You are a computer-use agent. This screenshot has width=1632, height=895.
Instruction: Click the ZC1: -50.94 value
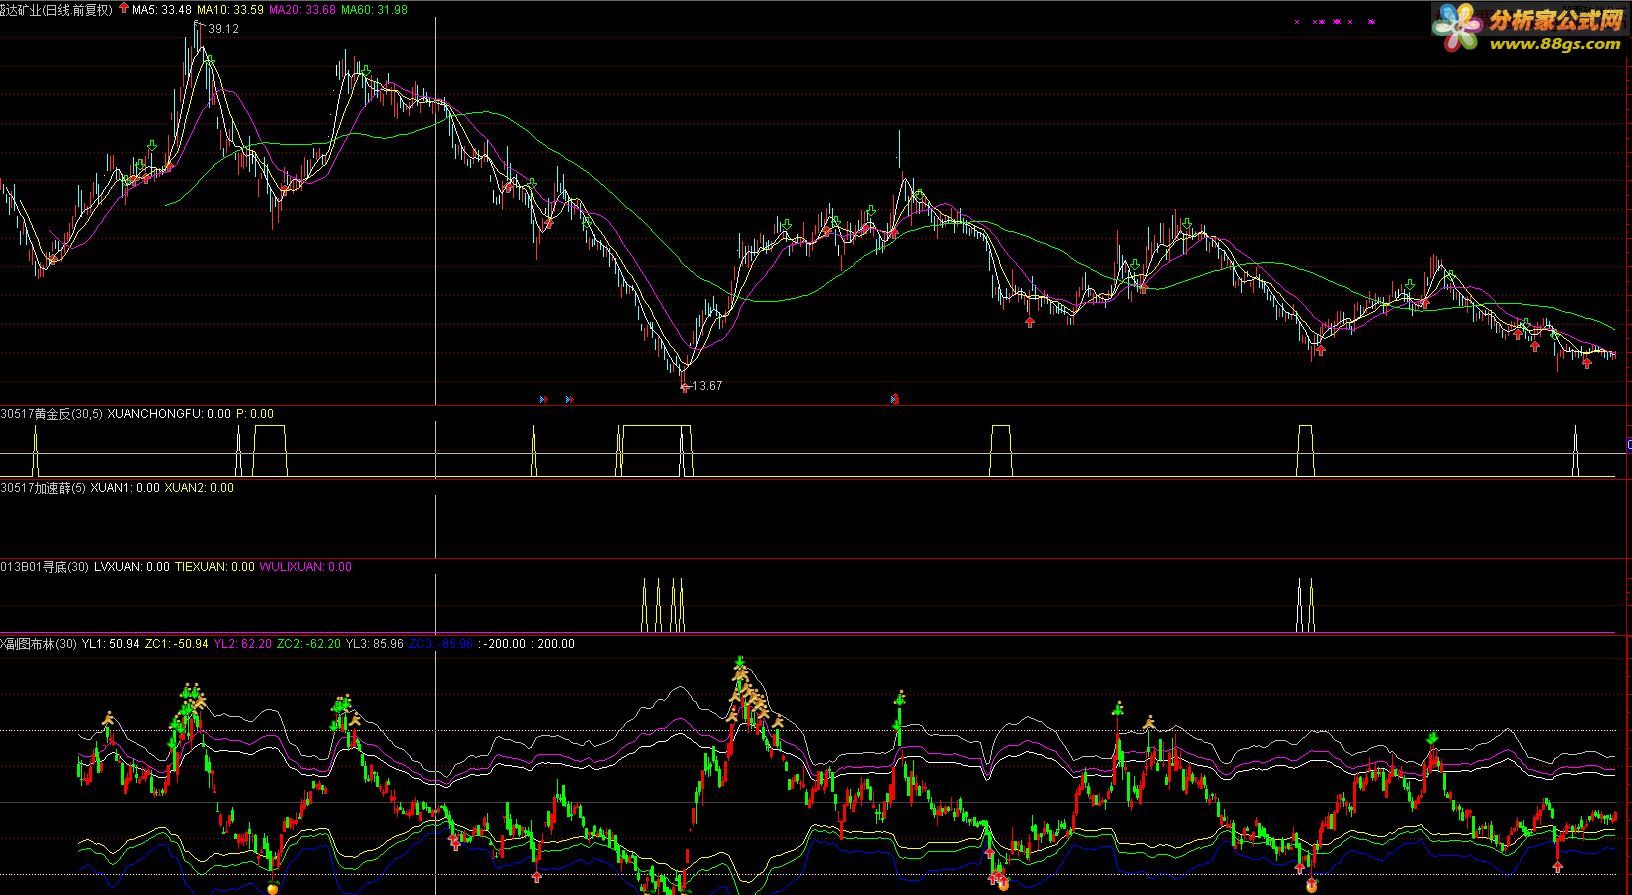tap(177, 644)
